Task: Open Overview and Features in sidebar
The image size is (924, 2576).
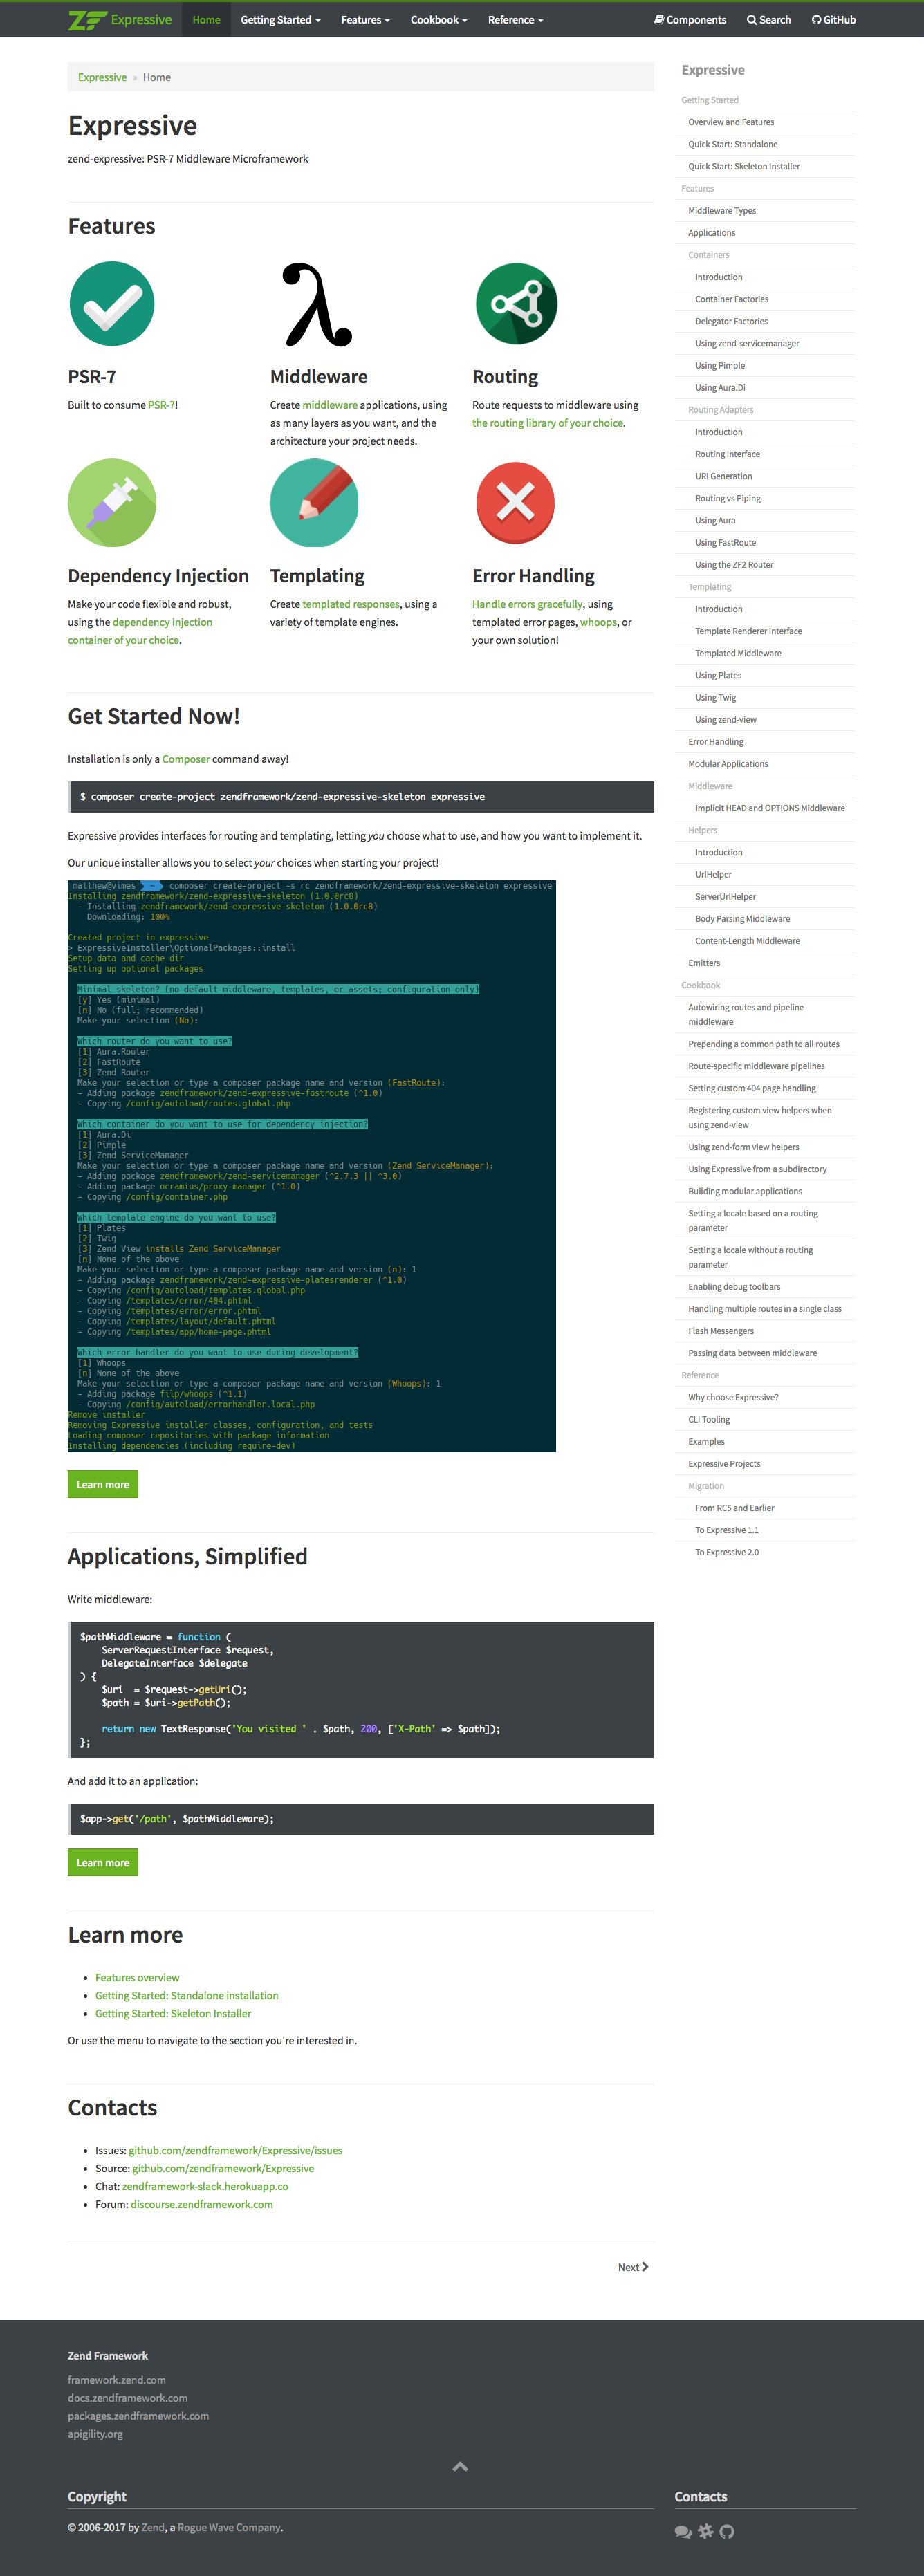Action: (x=731, y=122)
